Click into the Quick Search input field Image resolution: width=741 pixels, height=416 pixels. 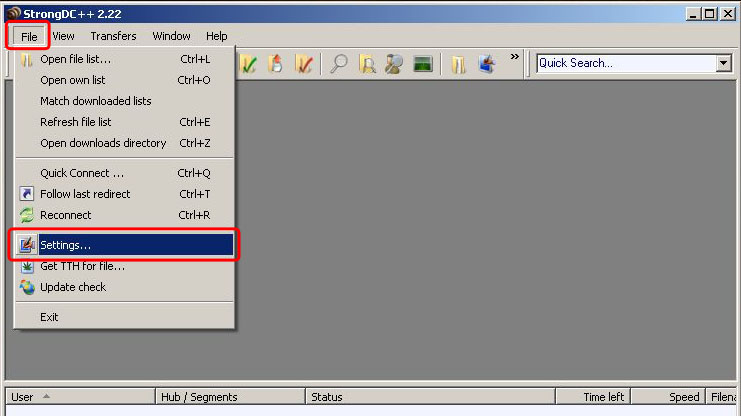coord(626,63)
